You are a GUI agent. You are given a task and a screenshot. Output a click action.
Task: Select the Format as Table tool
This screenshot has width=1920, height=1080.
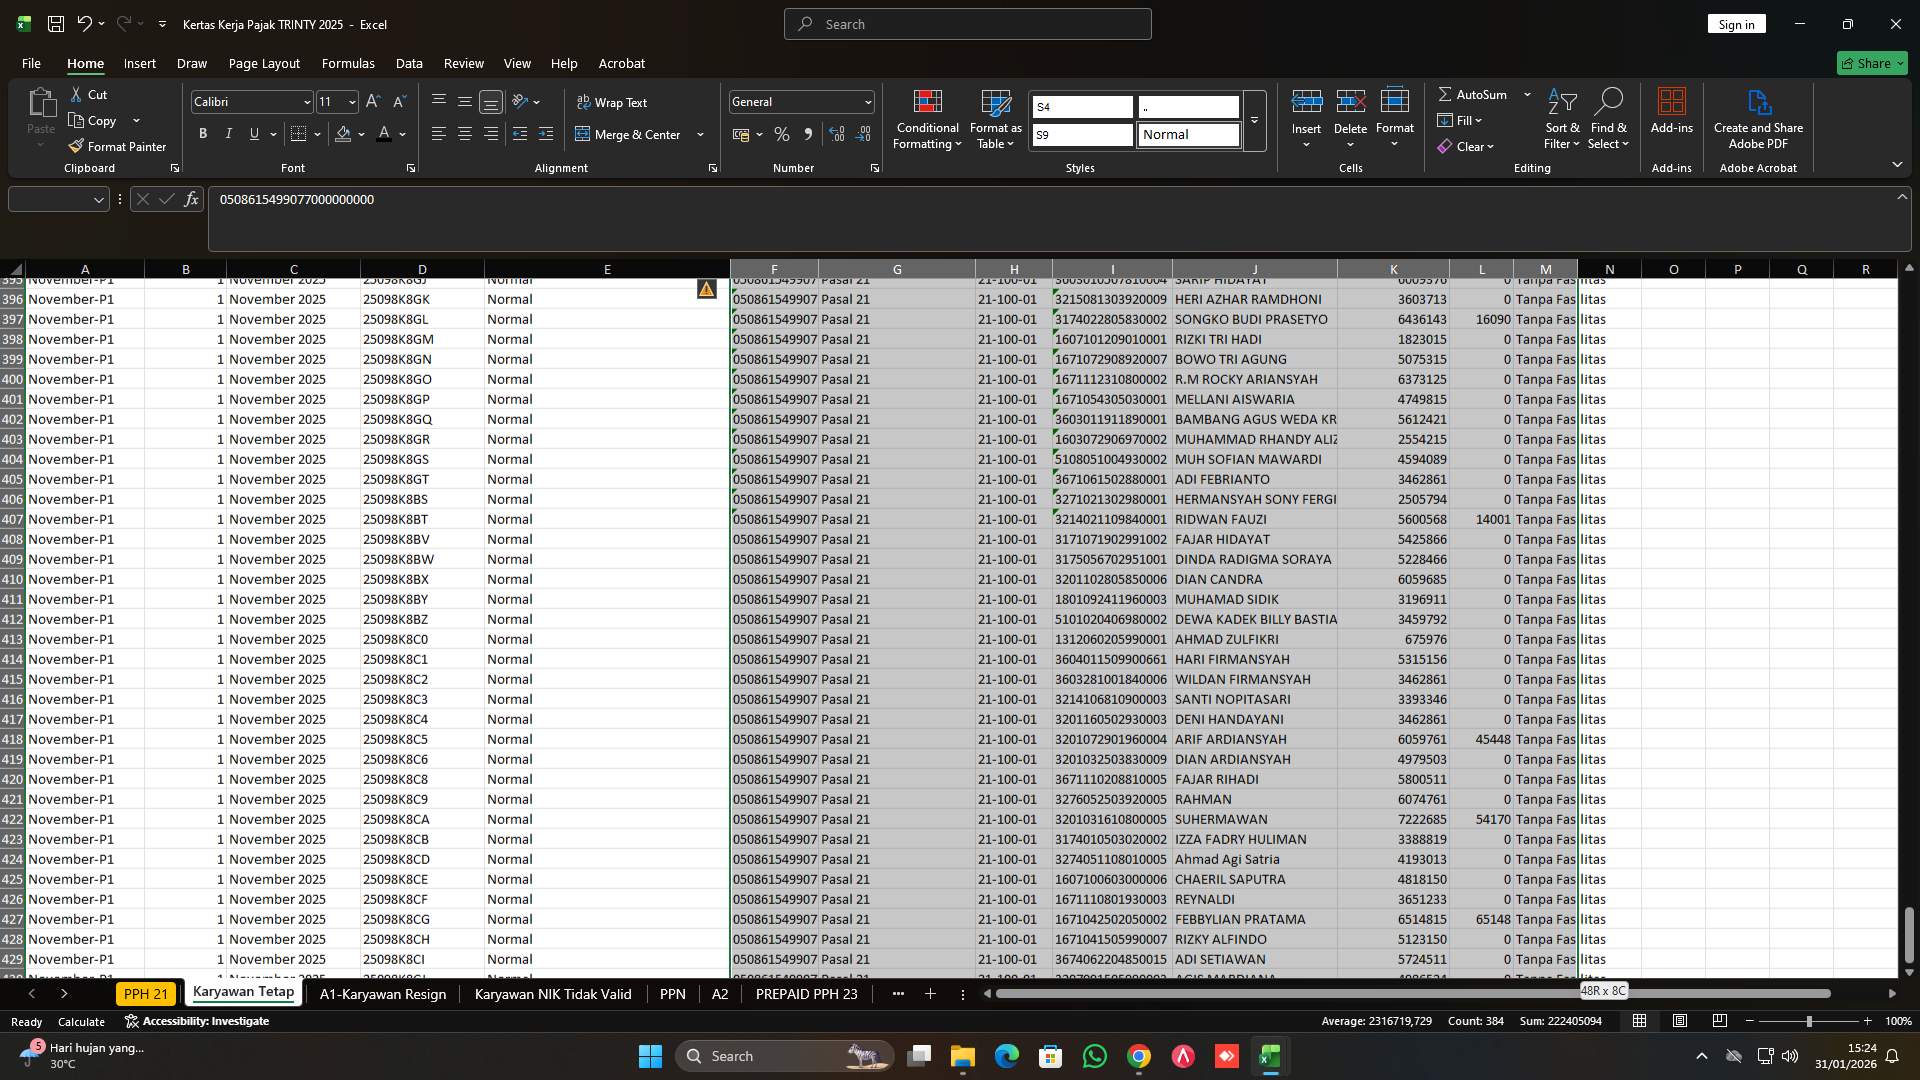(x=994, y=119)
